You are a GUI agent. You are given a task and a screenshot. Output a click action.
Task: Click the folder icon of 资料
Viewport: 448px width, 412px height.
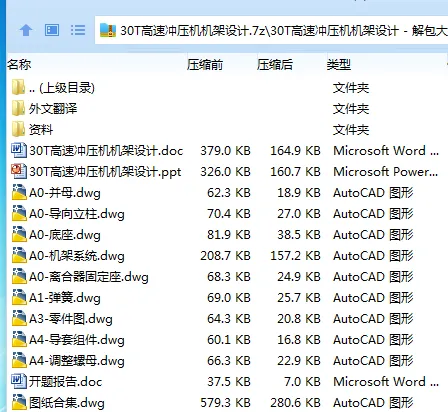pos(19,130)
